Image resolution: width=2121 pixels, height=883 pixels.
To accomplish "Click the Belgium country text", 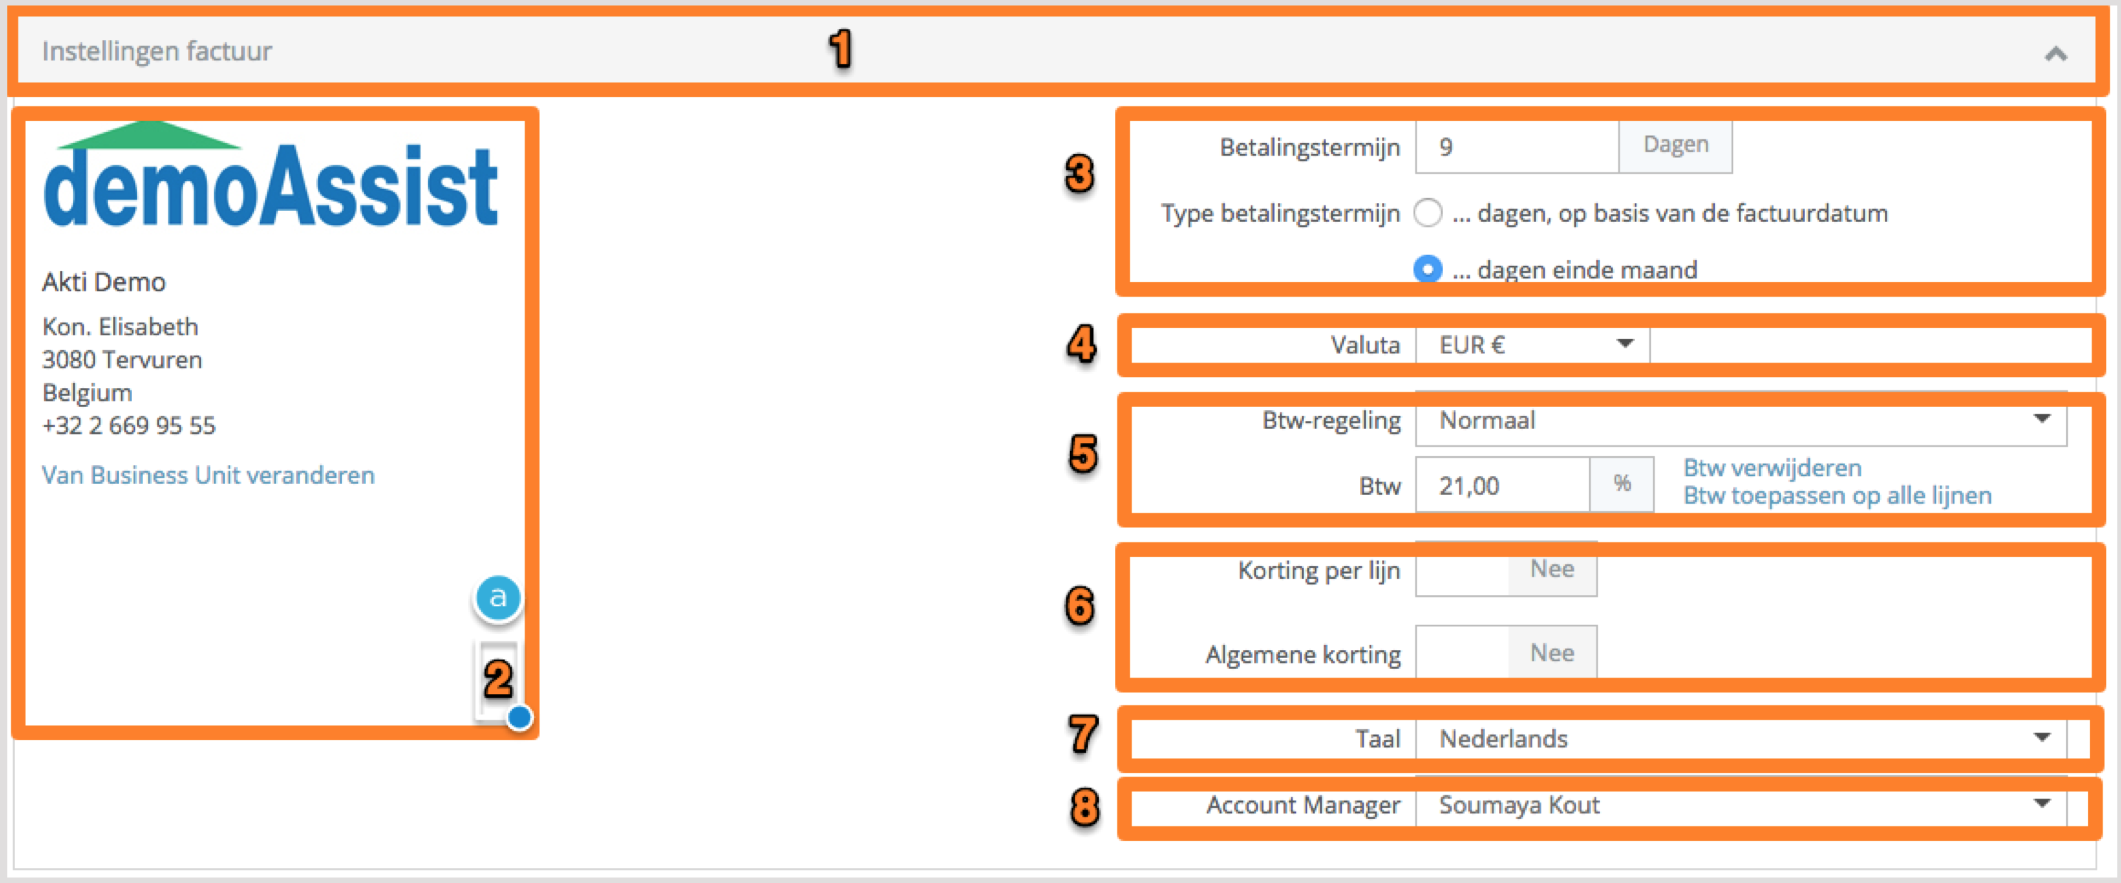I will click(87, 393).
